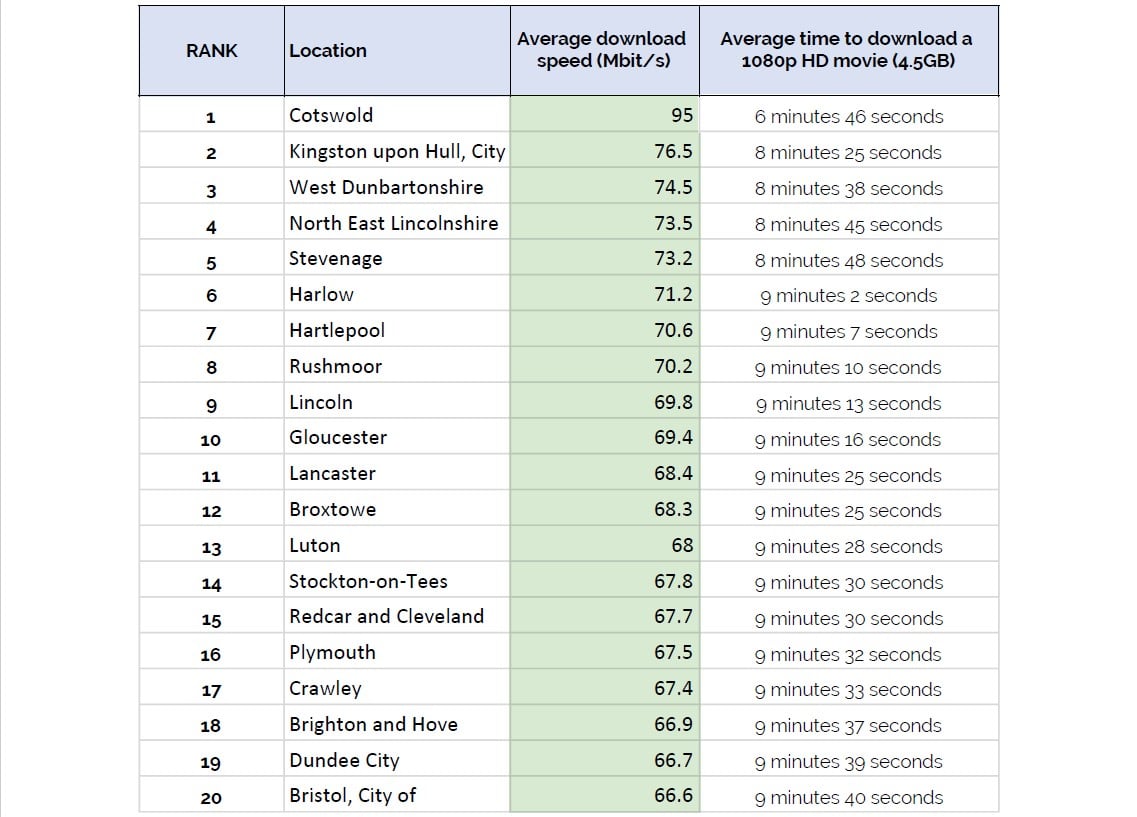
Task: Click the 9 minutes 40 seconds cell
Action: click(x=848, y=798)
